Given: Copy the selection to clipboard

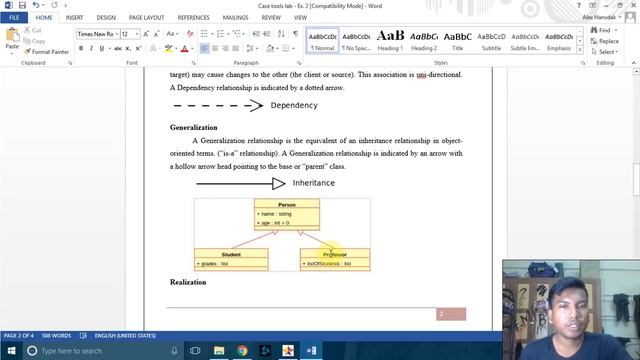Looking at the screenshot, I should (x=34, y=41).
